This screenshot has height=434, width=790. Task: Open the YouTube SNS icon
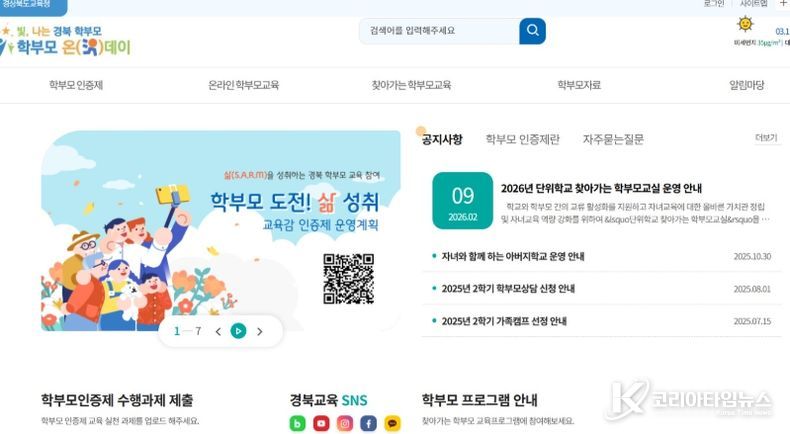pos(321,423)
